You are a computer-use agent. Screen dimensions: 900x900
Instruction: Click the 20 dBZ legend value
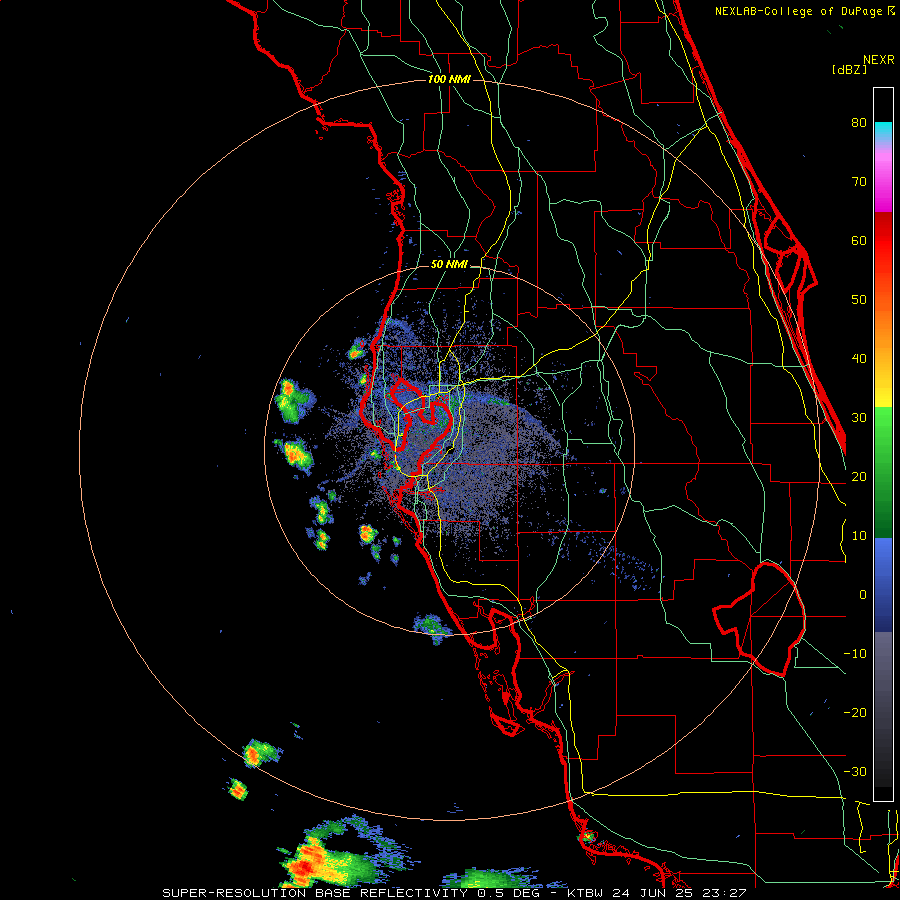click(859, 476)
